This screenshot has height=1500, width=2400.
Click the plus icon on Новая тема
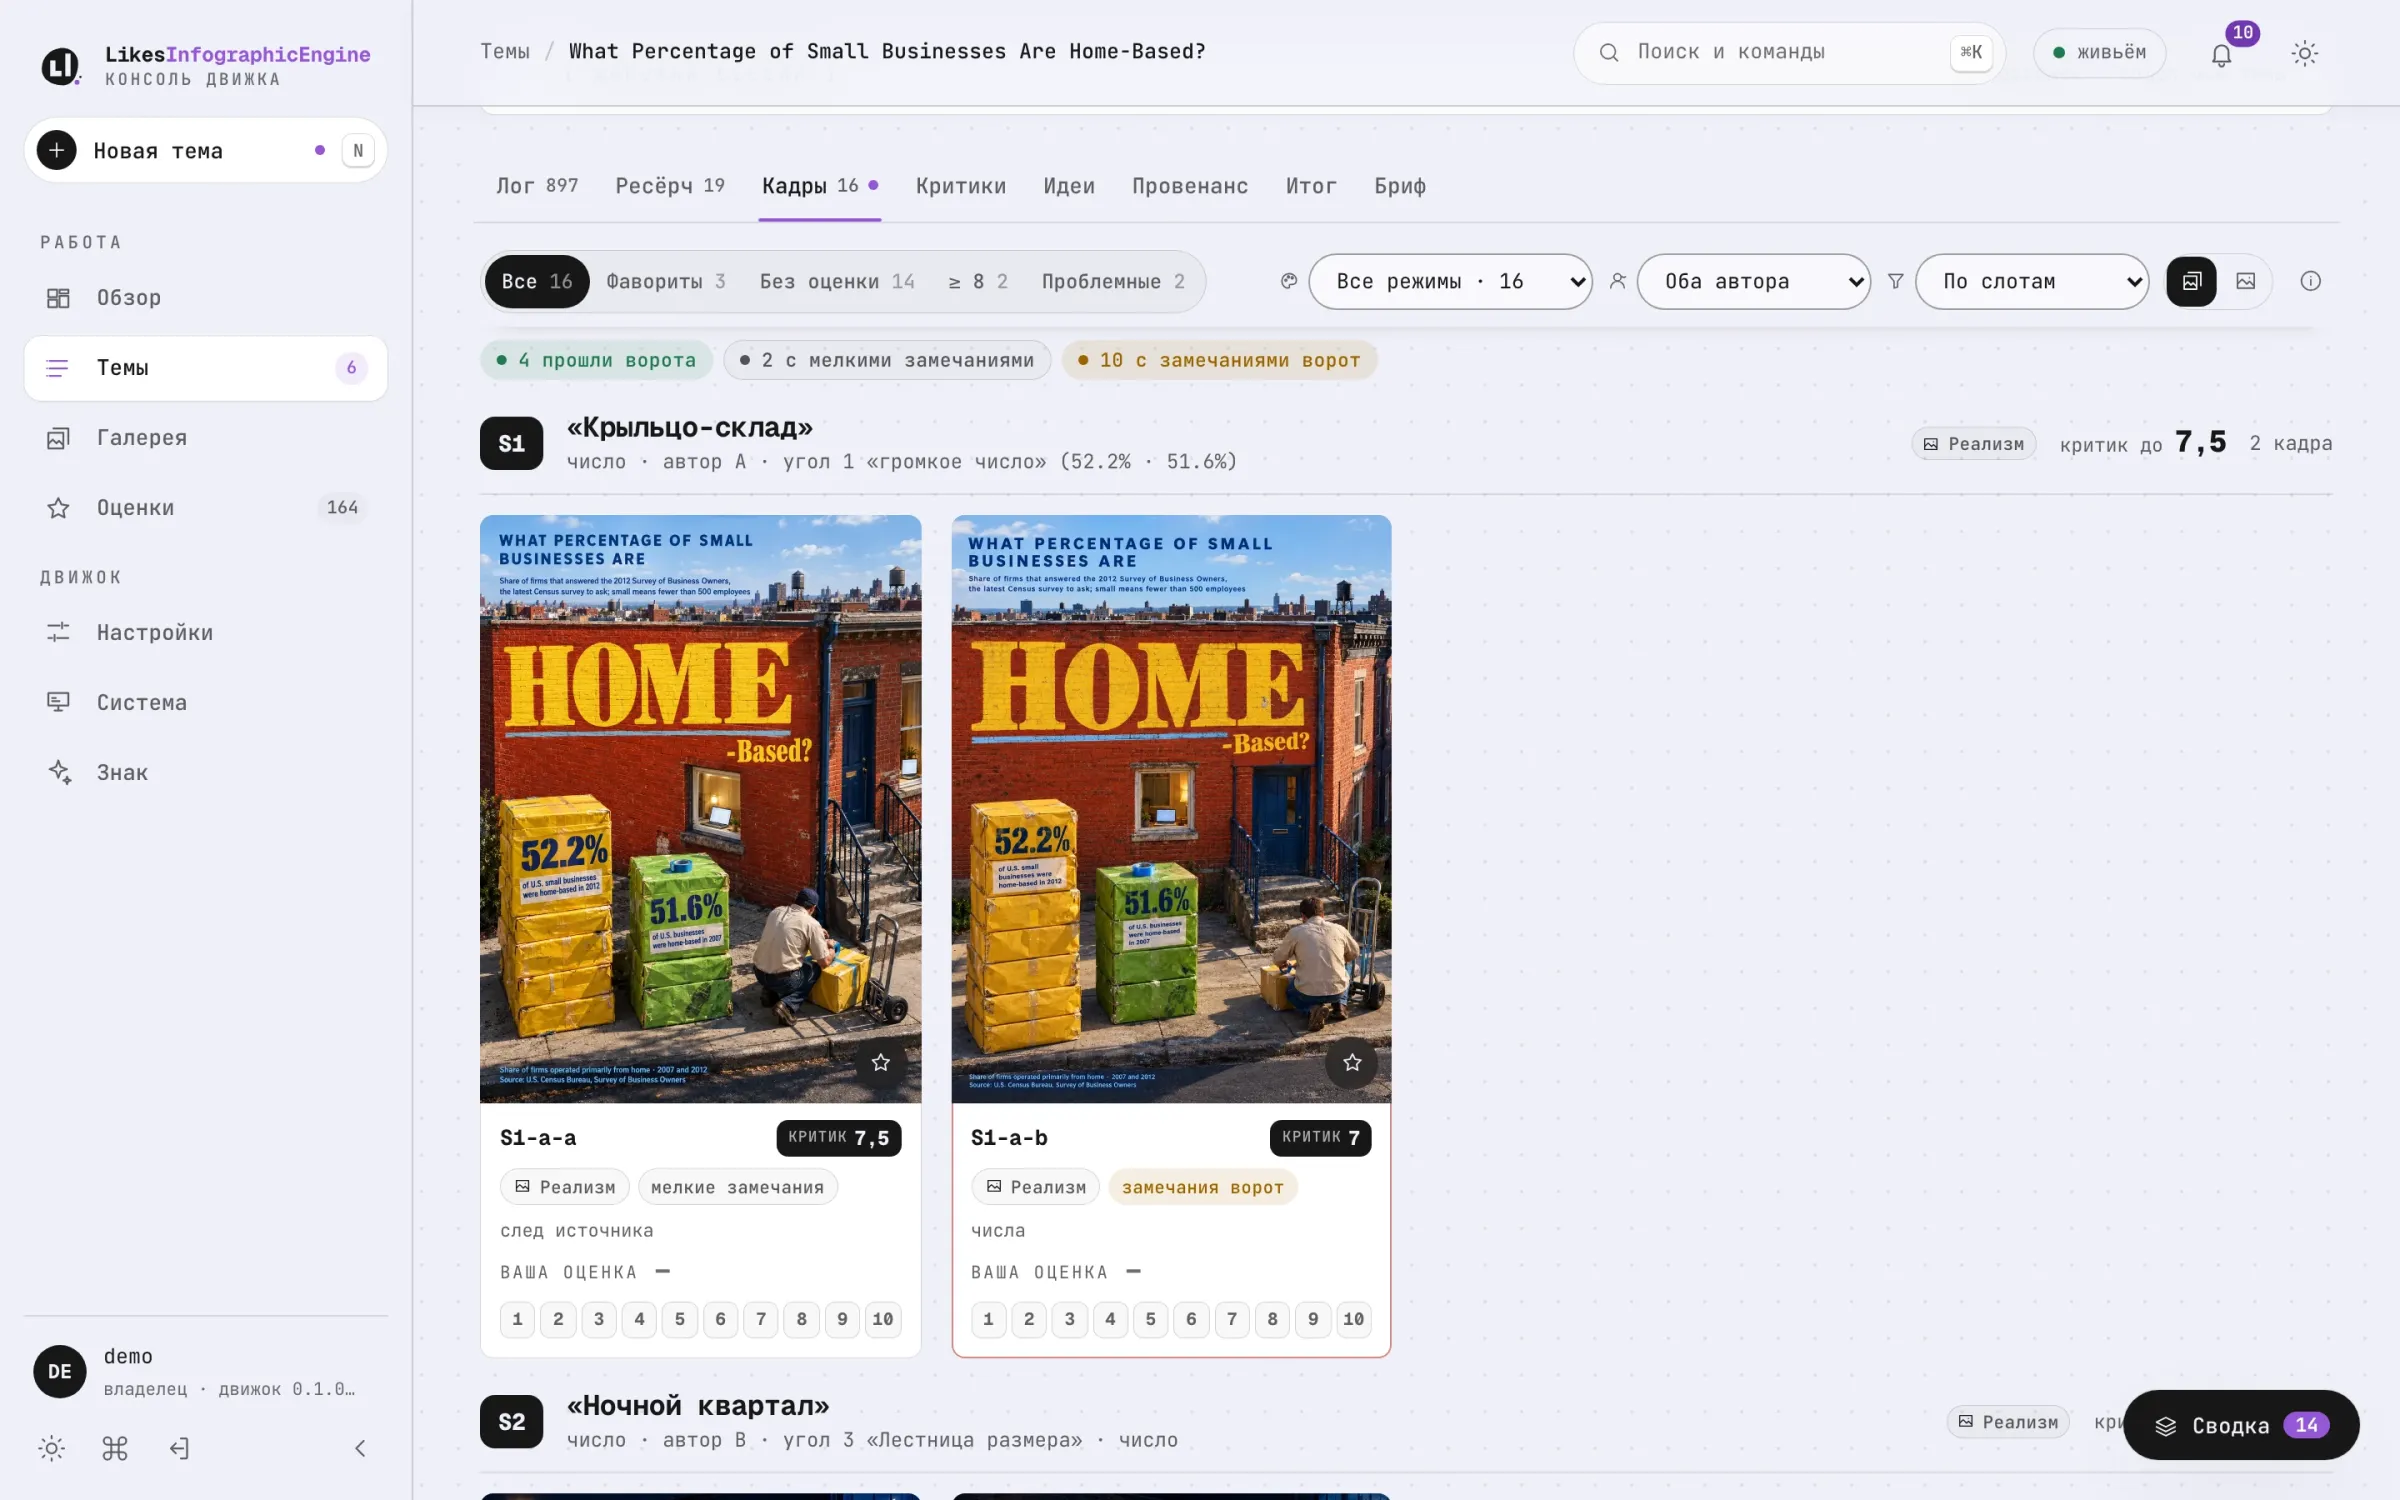[57, 150]
